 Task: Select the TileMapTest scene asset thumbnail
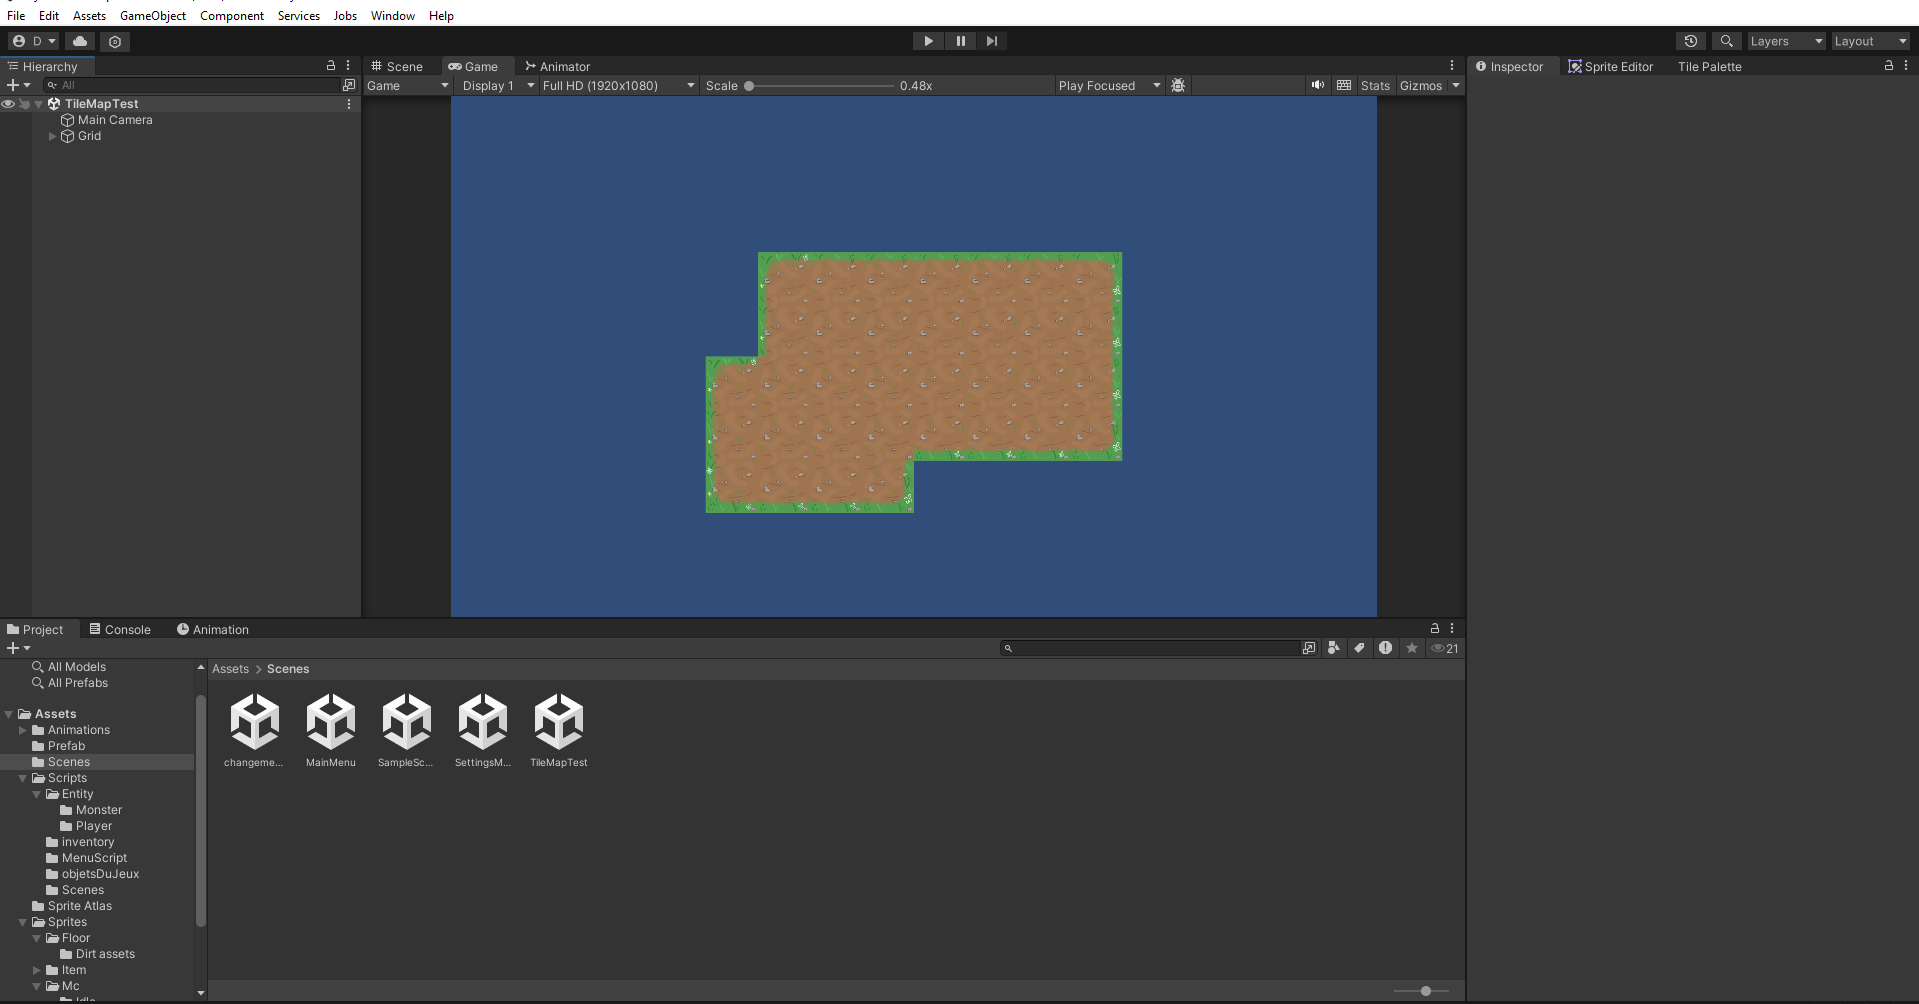(x=558, y=722)
